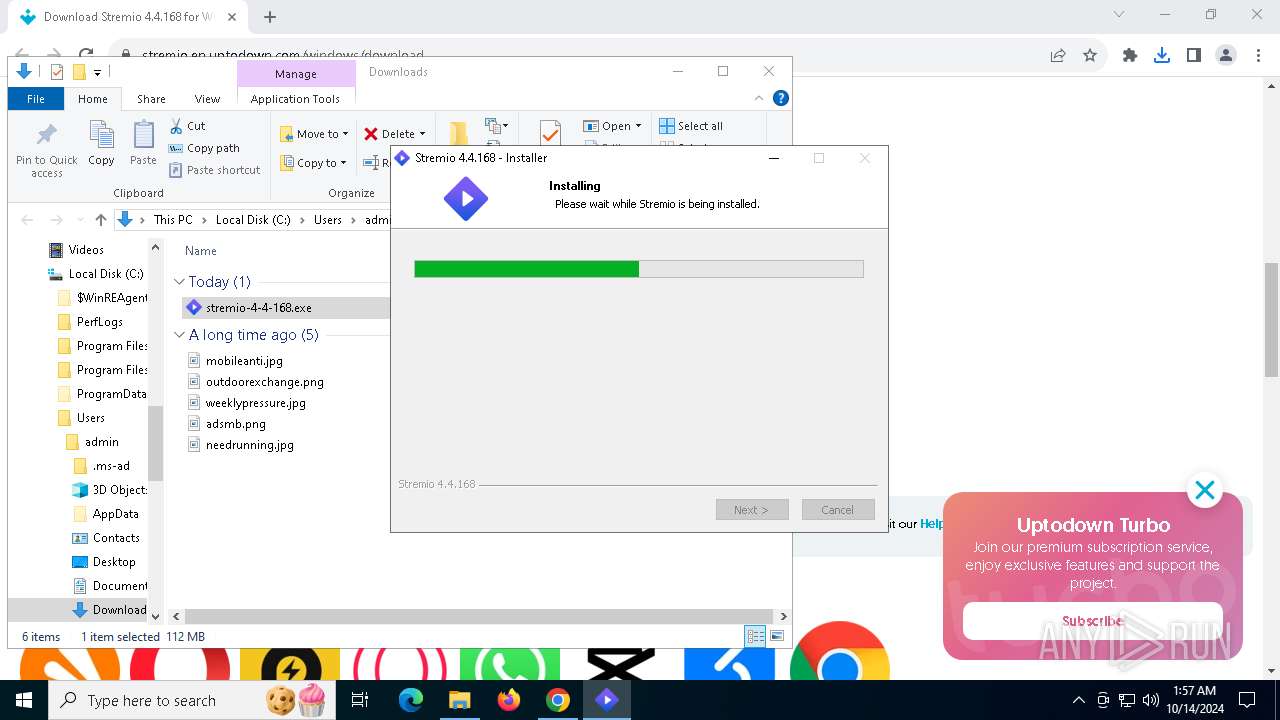Collapse the Explorer ribbon chevron
Viewport: 1280px width, 720px height.
point(759,98)
